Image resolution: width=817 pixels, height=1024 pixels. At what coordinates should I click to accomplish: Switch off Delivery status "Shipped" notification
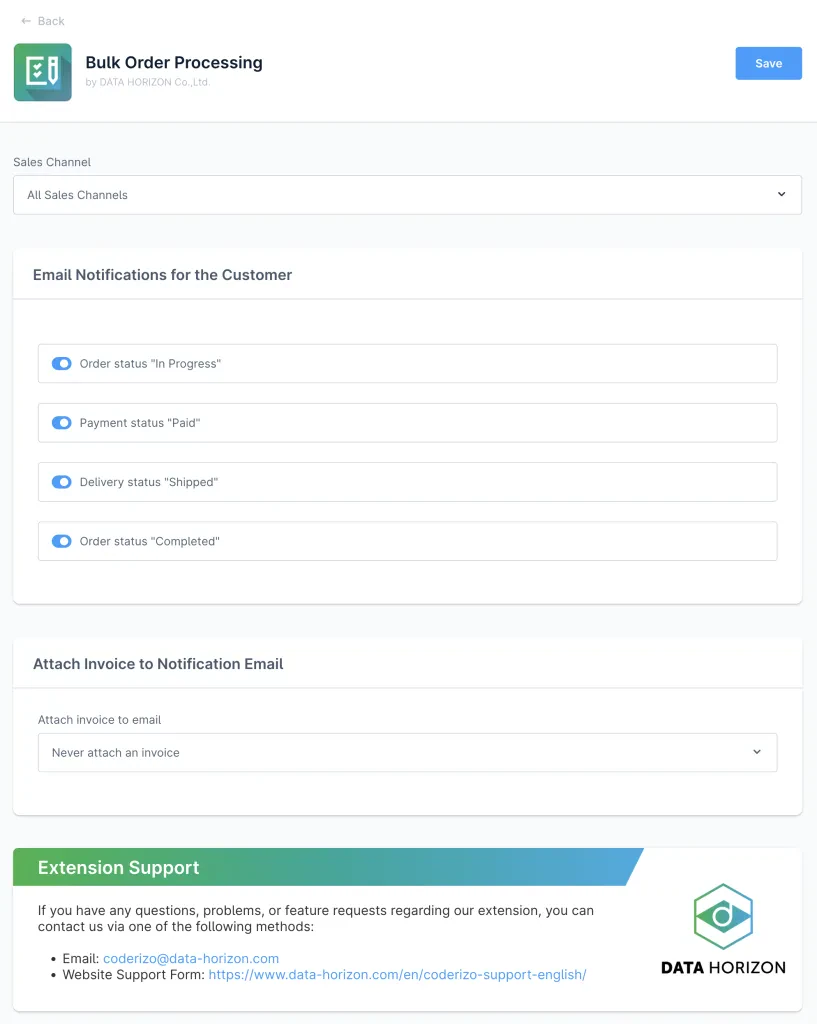point(62,482)
